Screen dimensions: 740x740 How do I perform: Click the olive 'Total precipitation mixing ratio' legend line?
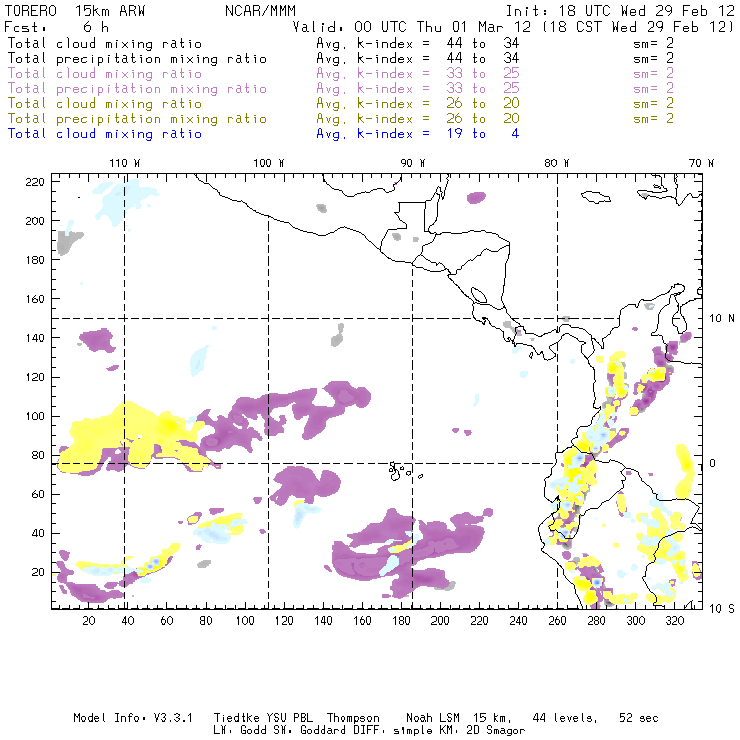(137, 118)
